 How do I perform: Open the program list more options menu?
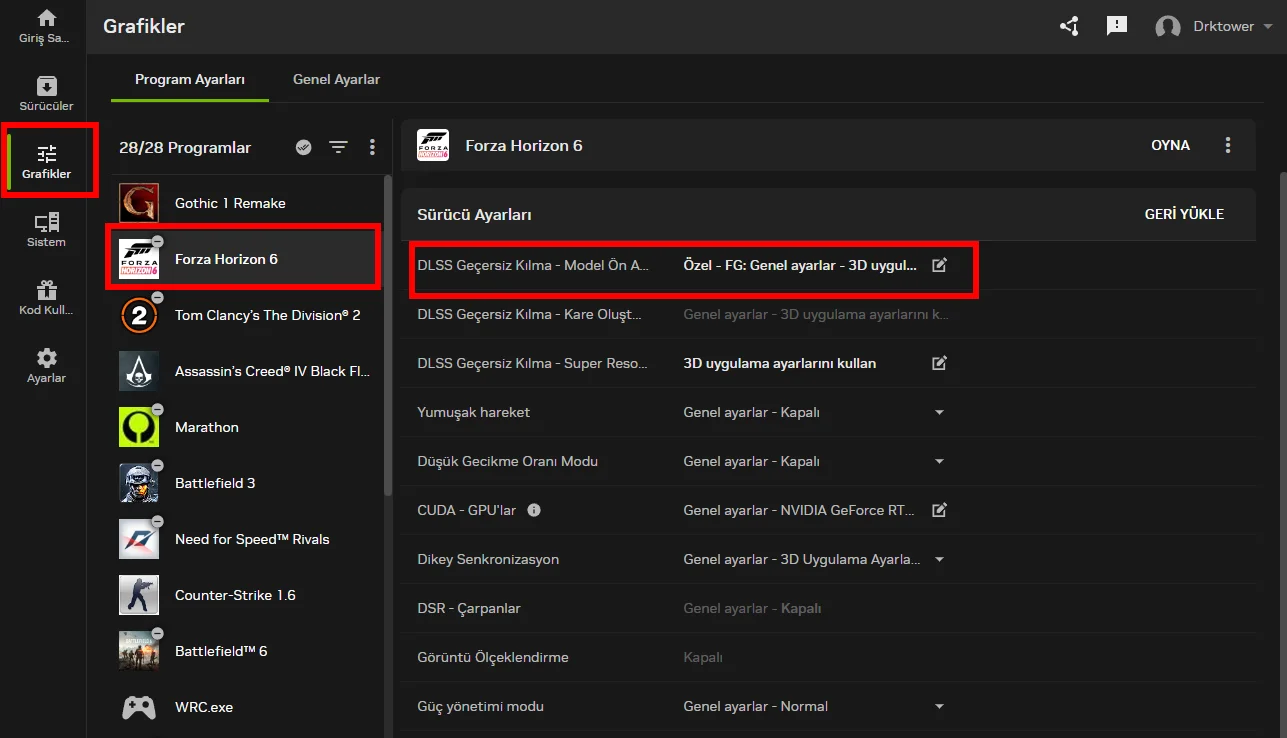372,147
